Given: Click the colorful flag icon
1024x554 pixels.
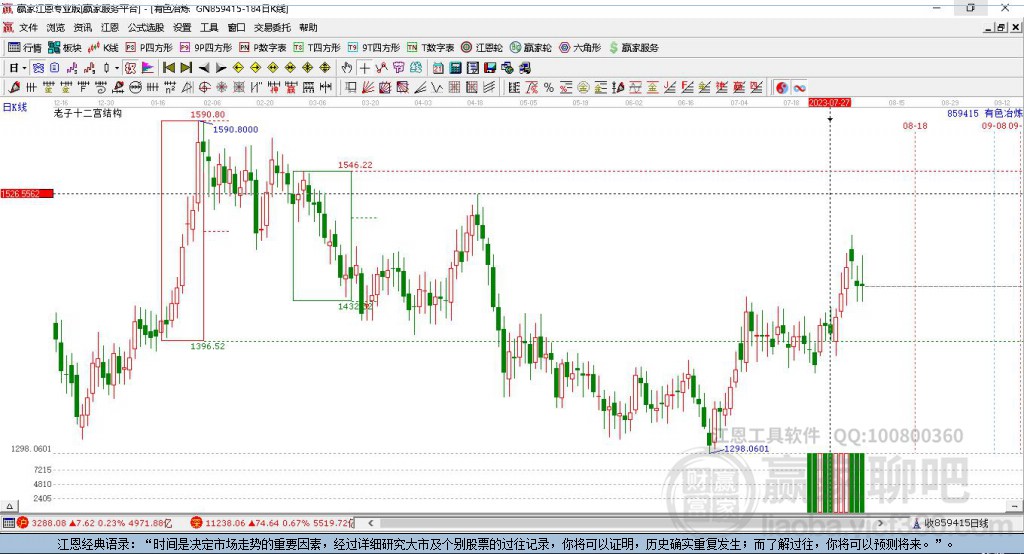Looking at the screenshot, I should pos(148,68).
